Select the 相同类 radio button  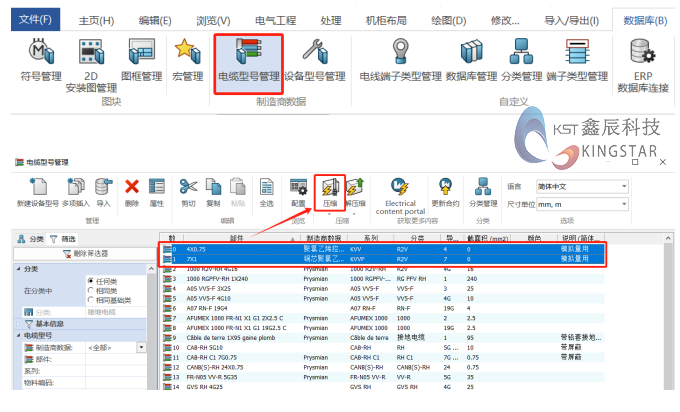[x=89, y=291]
